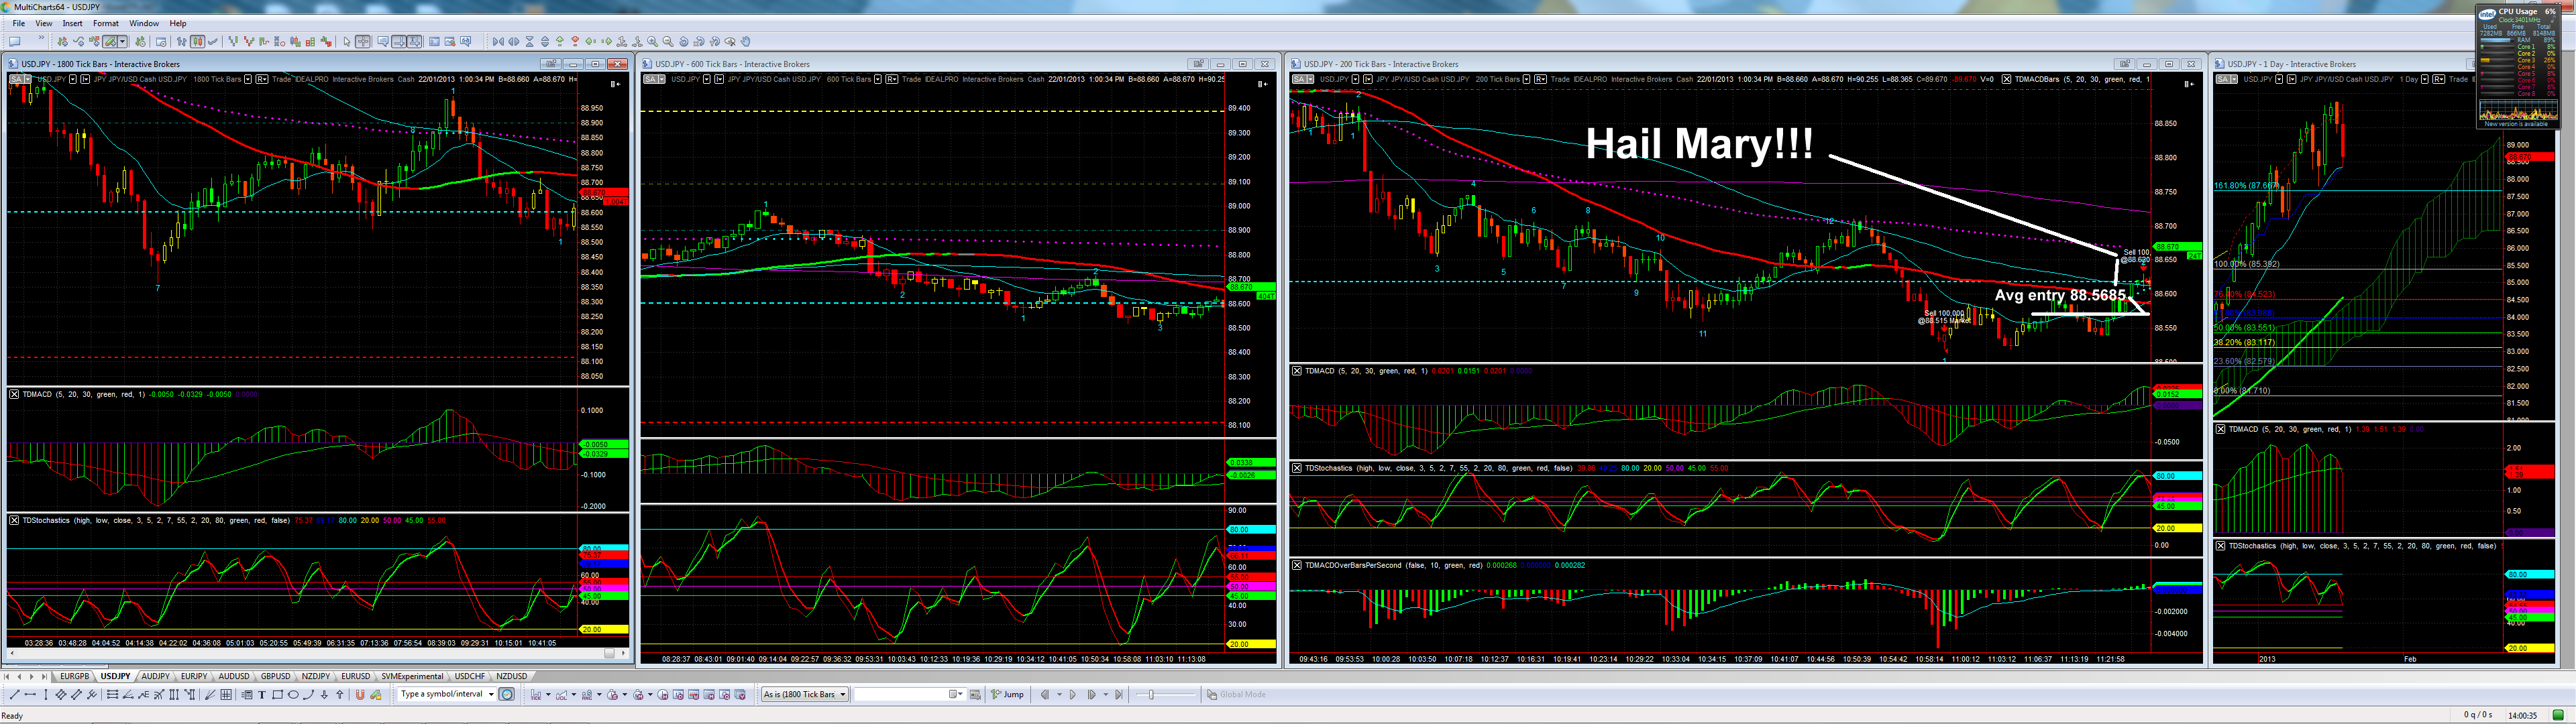
Task: Switch to the SVMExperimental workspace tab
Action: click(411, 677)
